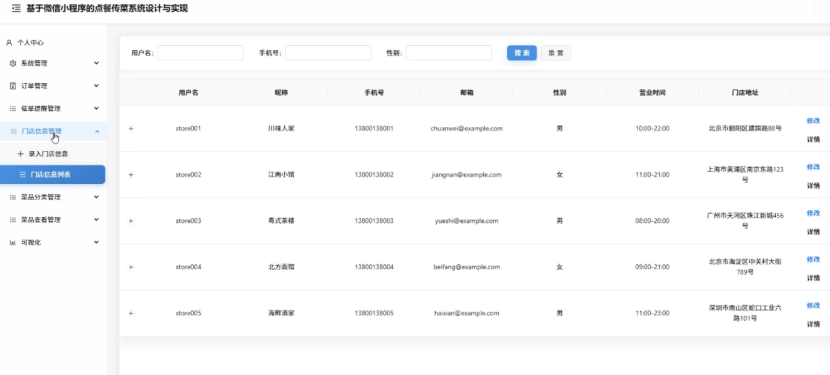Select the email yueshi@example.com

(x=467, y=221)
